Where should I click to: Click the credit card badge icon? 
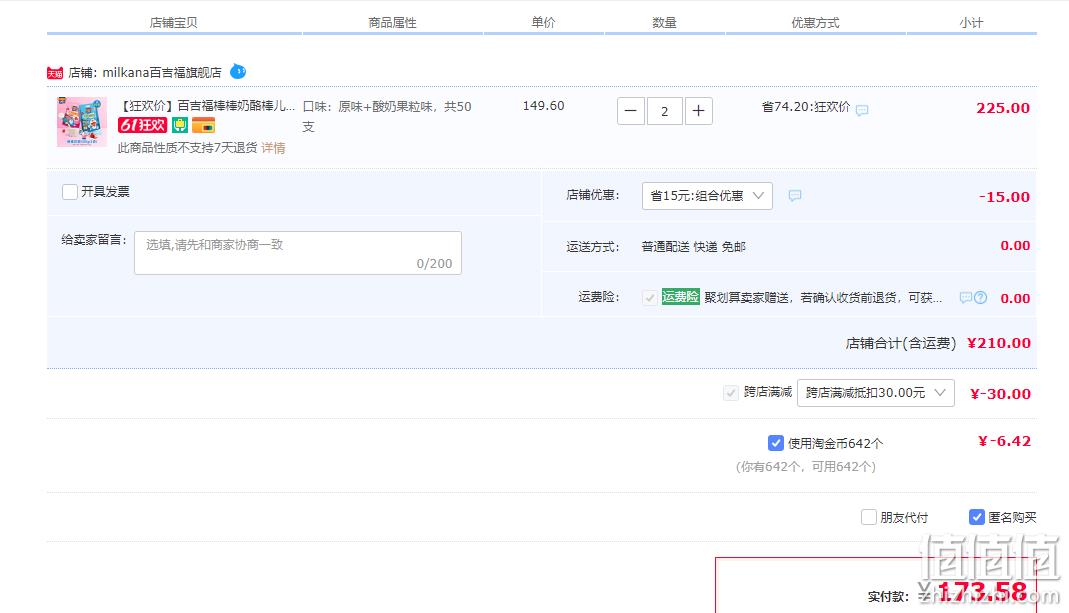pyautogui.click(x=203, y=125)
